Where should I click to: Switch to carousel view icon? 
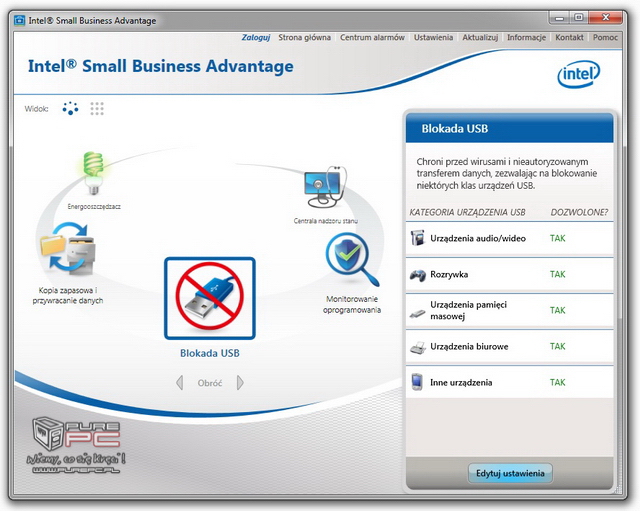70,108
